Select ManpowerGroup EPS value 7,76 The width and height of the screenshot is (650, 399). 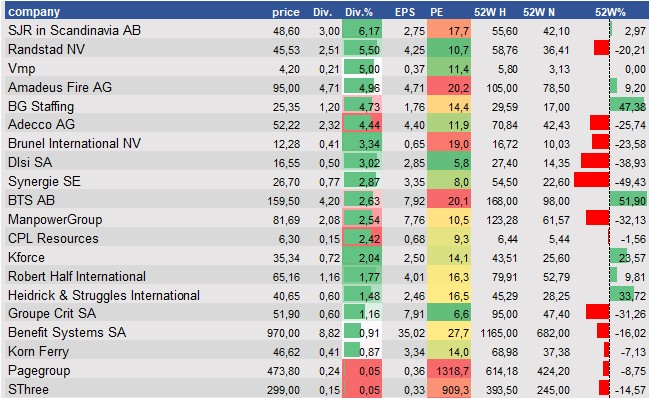pos(415,220)
